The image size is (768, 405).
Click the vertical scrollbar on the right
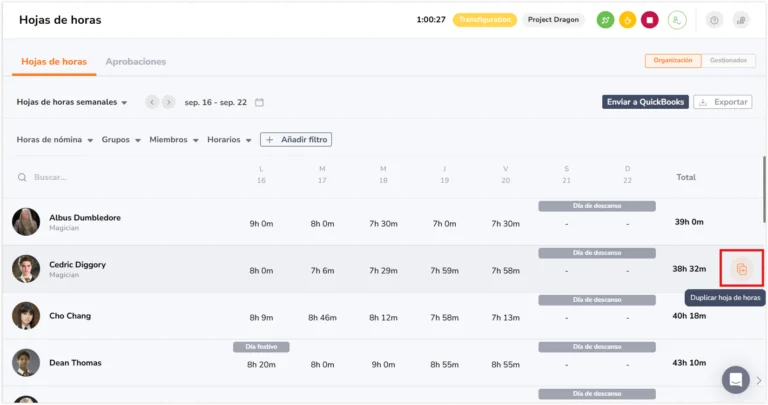(x=764, y=189)
